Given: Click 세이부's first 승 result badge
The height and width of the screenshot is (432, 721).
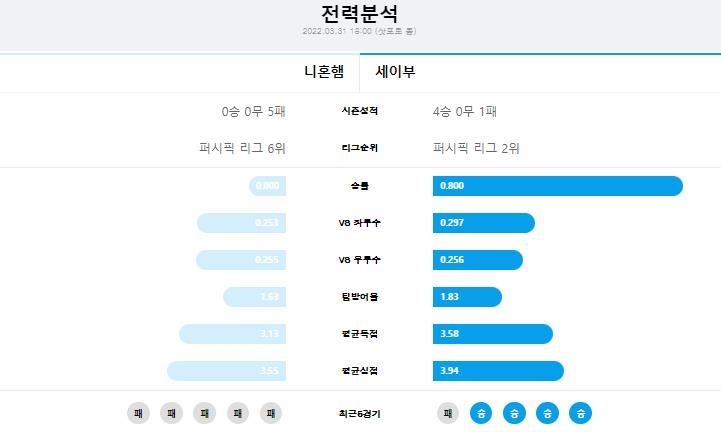Looking at the screenshot, I should click(481, 413).
